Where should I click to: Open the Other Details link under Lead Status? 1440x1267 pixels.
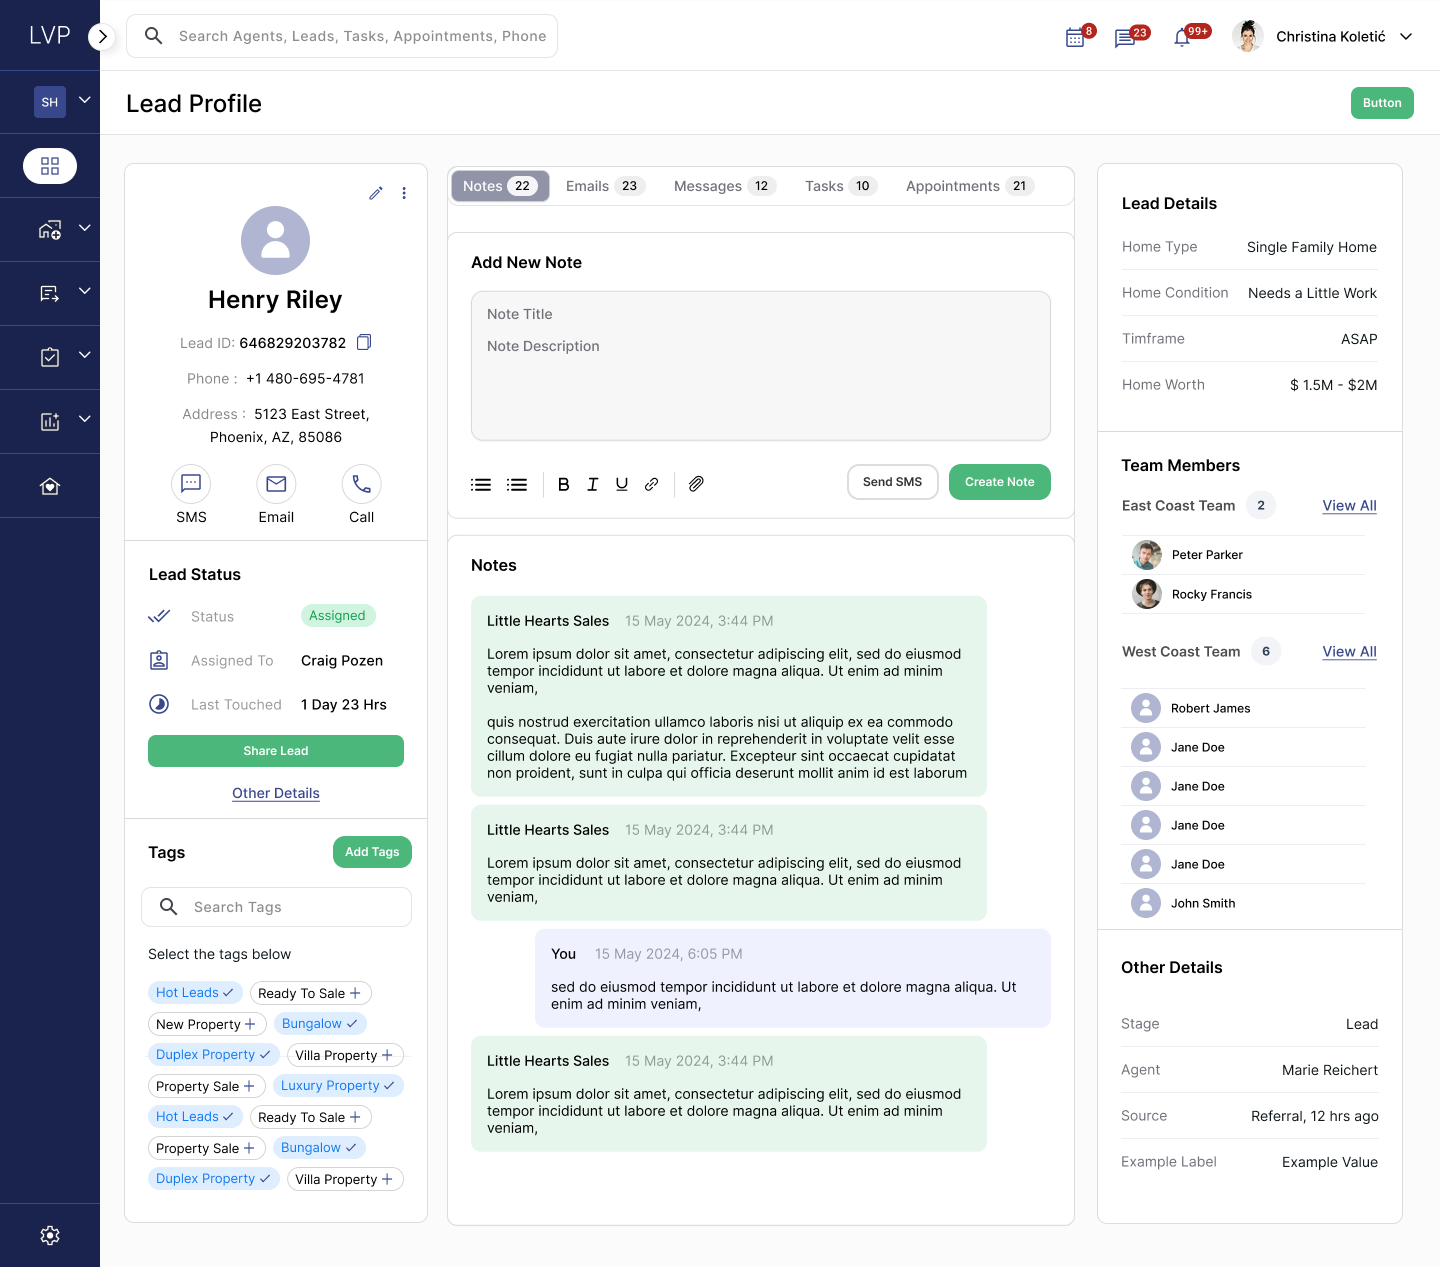coord(276,793)
